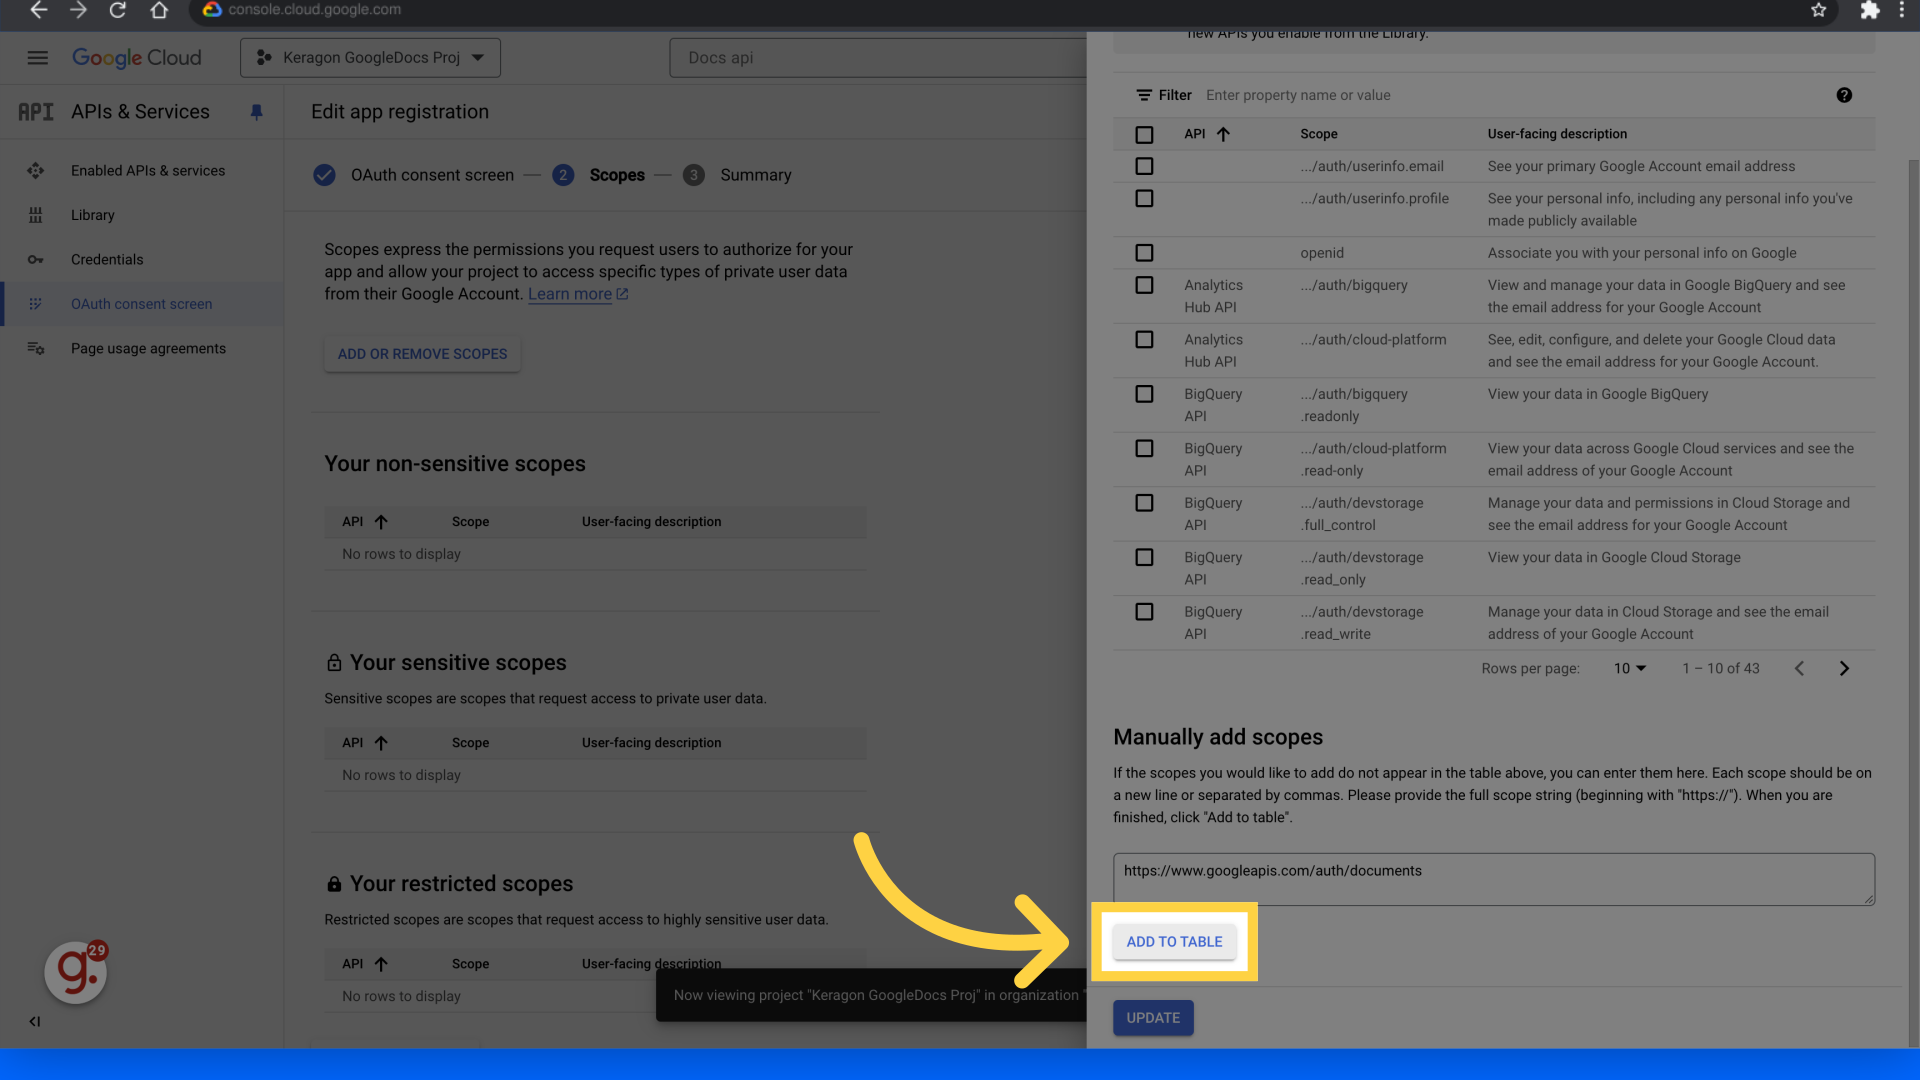
Task: Open Rows per page dropdown
Action: point(1629,668)
